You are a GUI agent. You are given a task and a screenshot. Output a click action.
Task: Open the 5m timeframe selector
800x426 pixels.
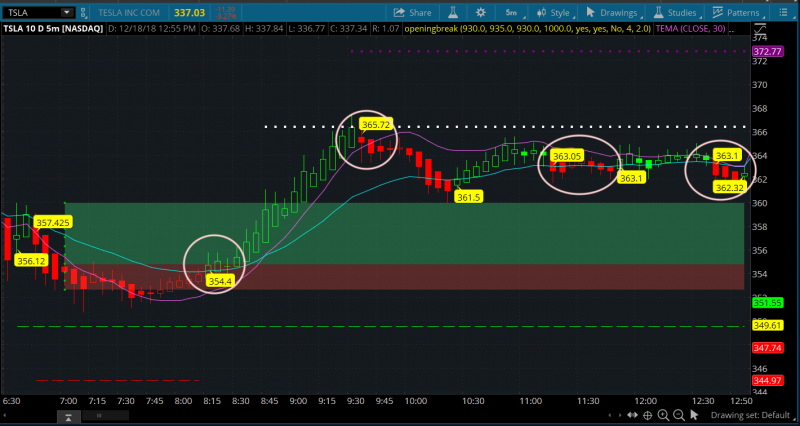point(511,12)
